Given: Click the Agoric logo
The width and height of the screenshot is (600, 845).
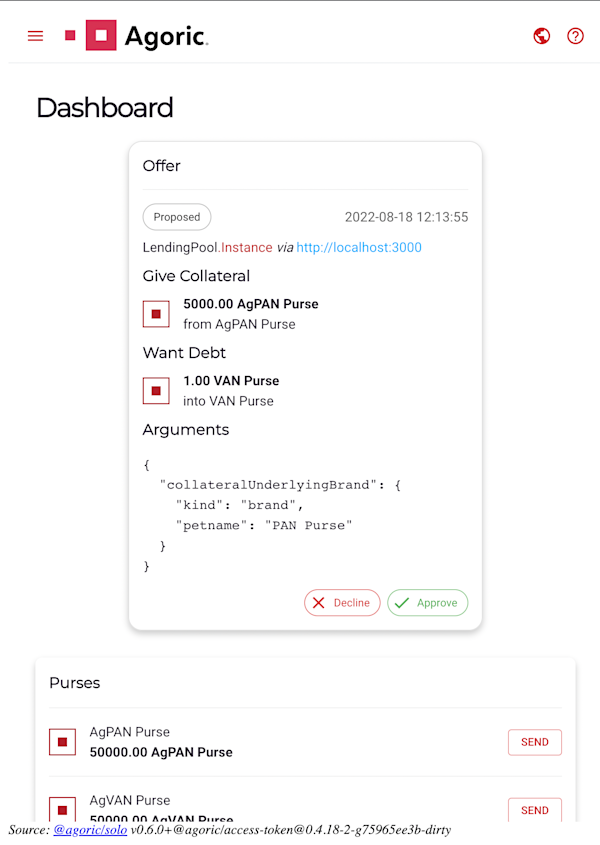Looking at the screenshot, I should (x=136, y=36).
